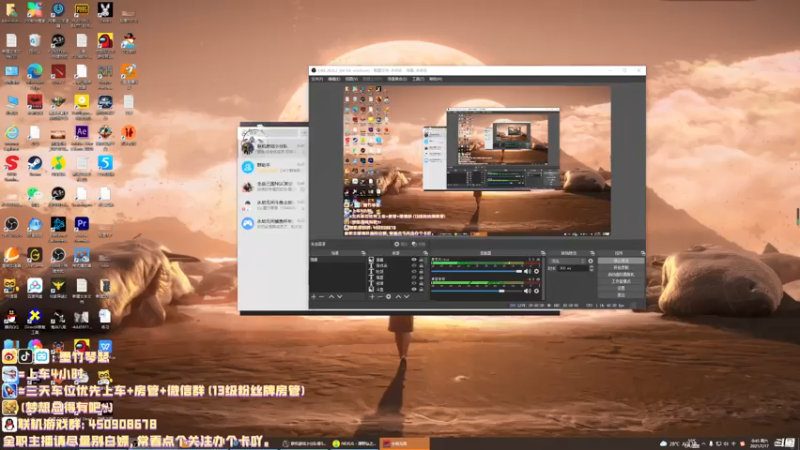The image size is (800, 450).
Task: Enable 工作室模式 studio mode in OBS
Action: tap(621, 281)
